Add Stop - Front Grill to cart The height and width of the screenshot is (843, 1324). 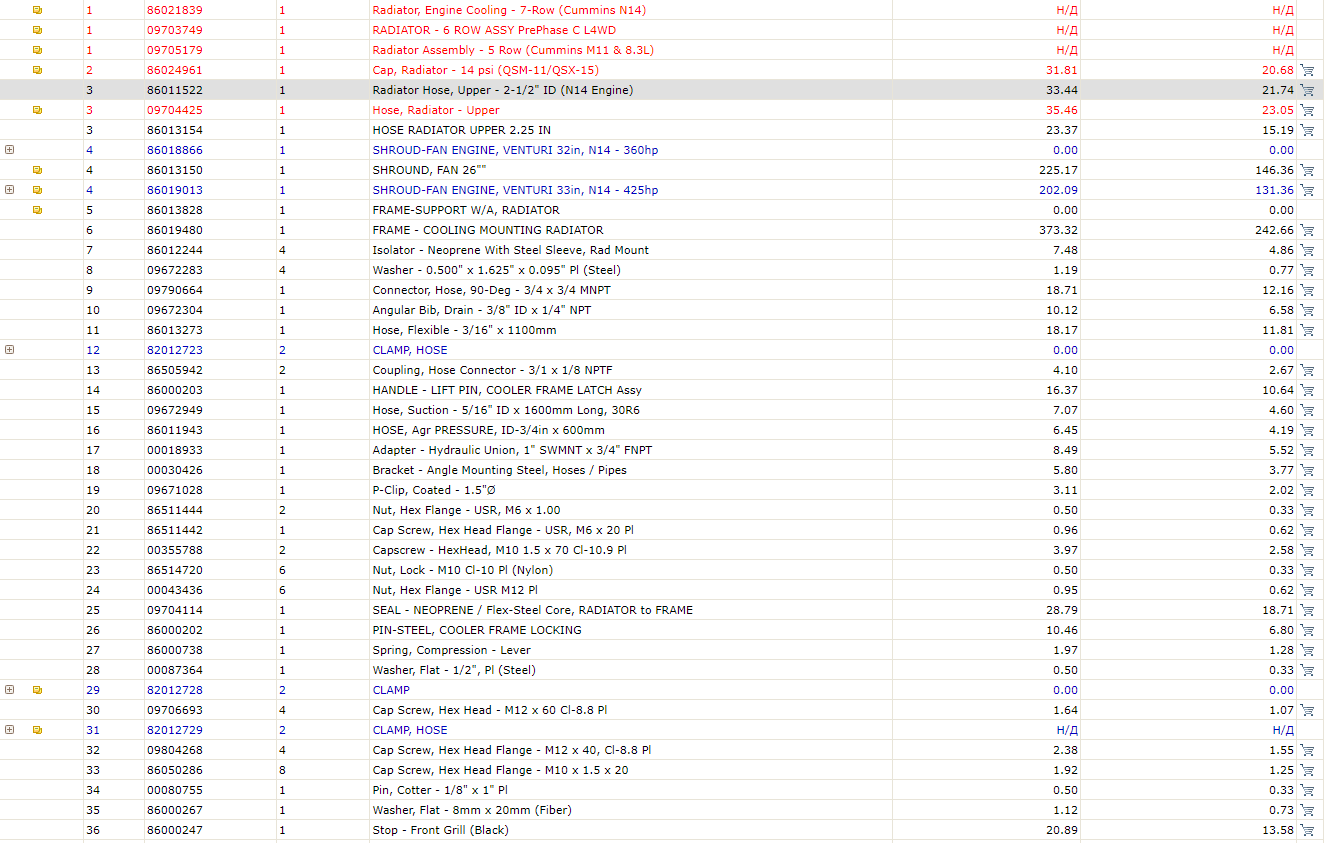[x=1307, y=830]
